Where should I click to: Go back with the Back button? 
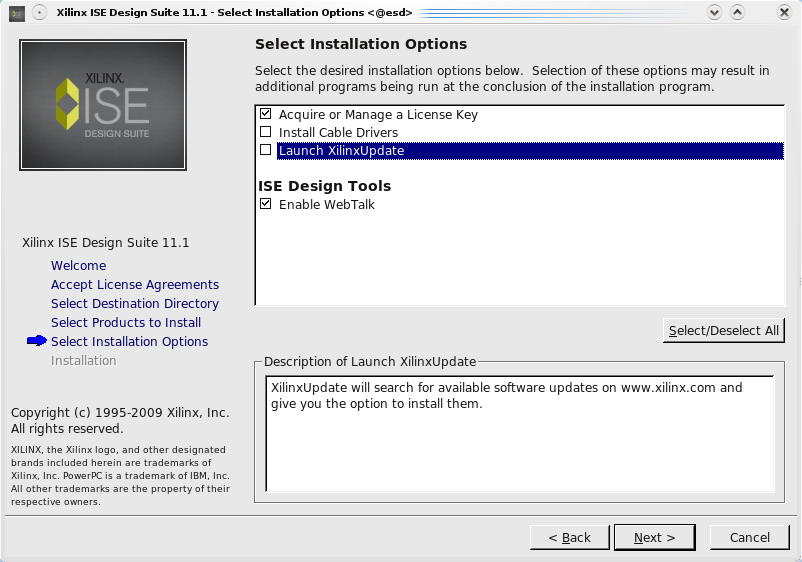click(569, 537)
